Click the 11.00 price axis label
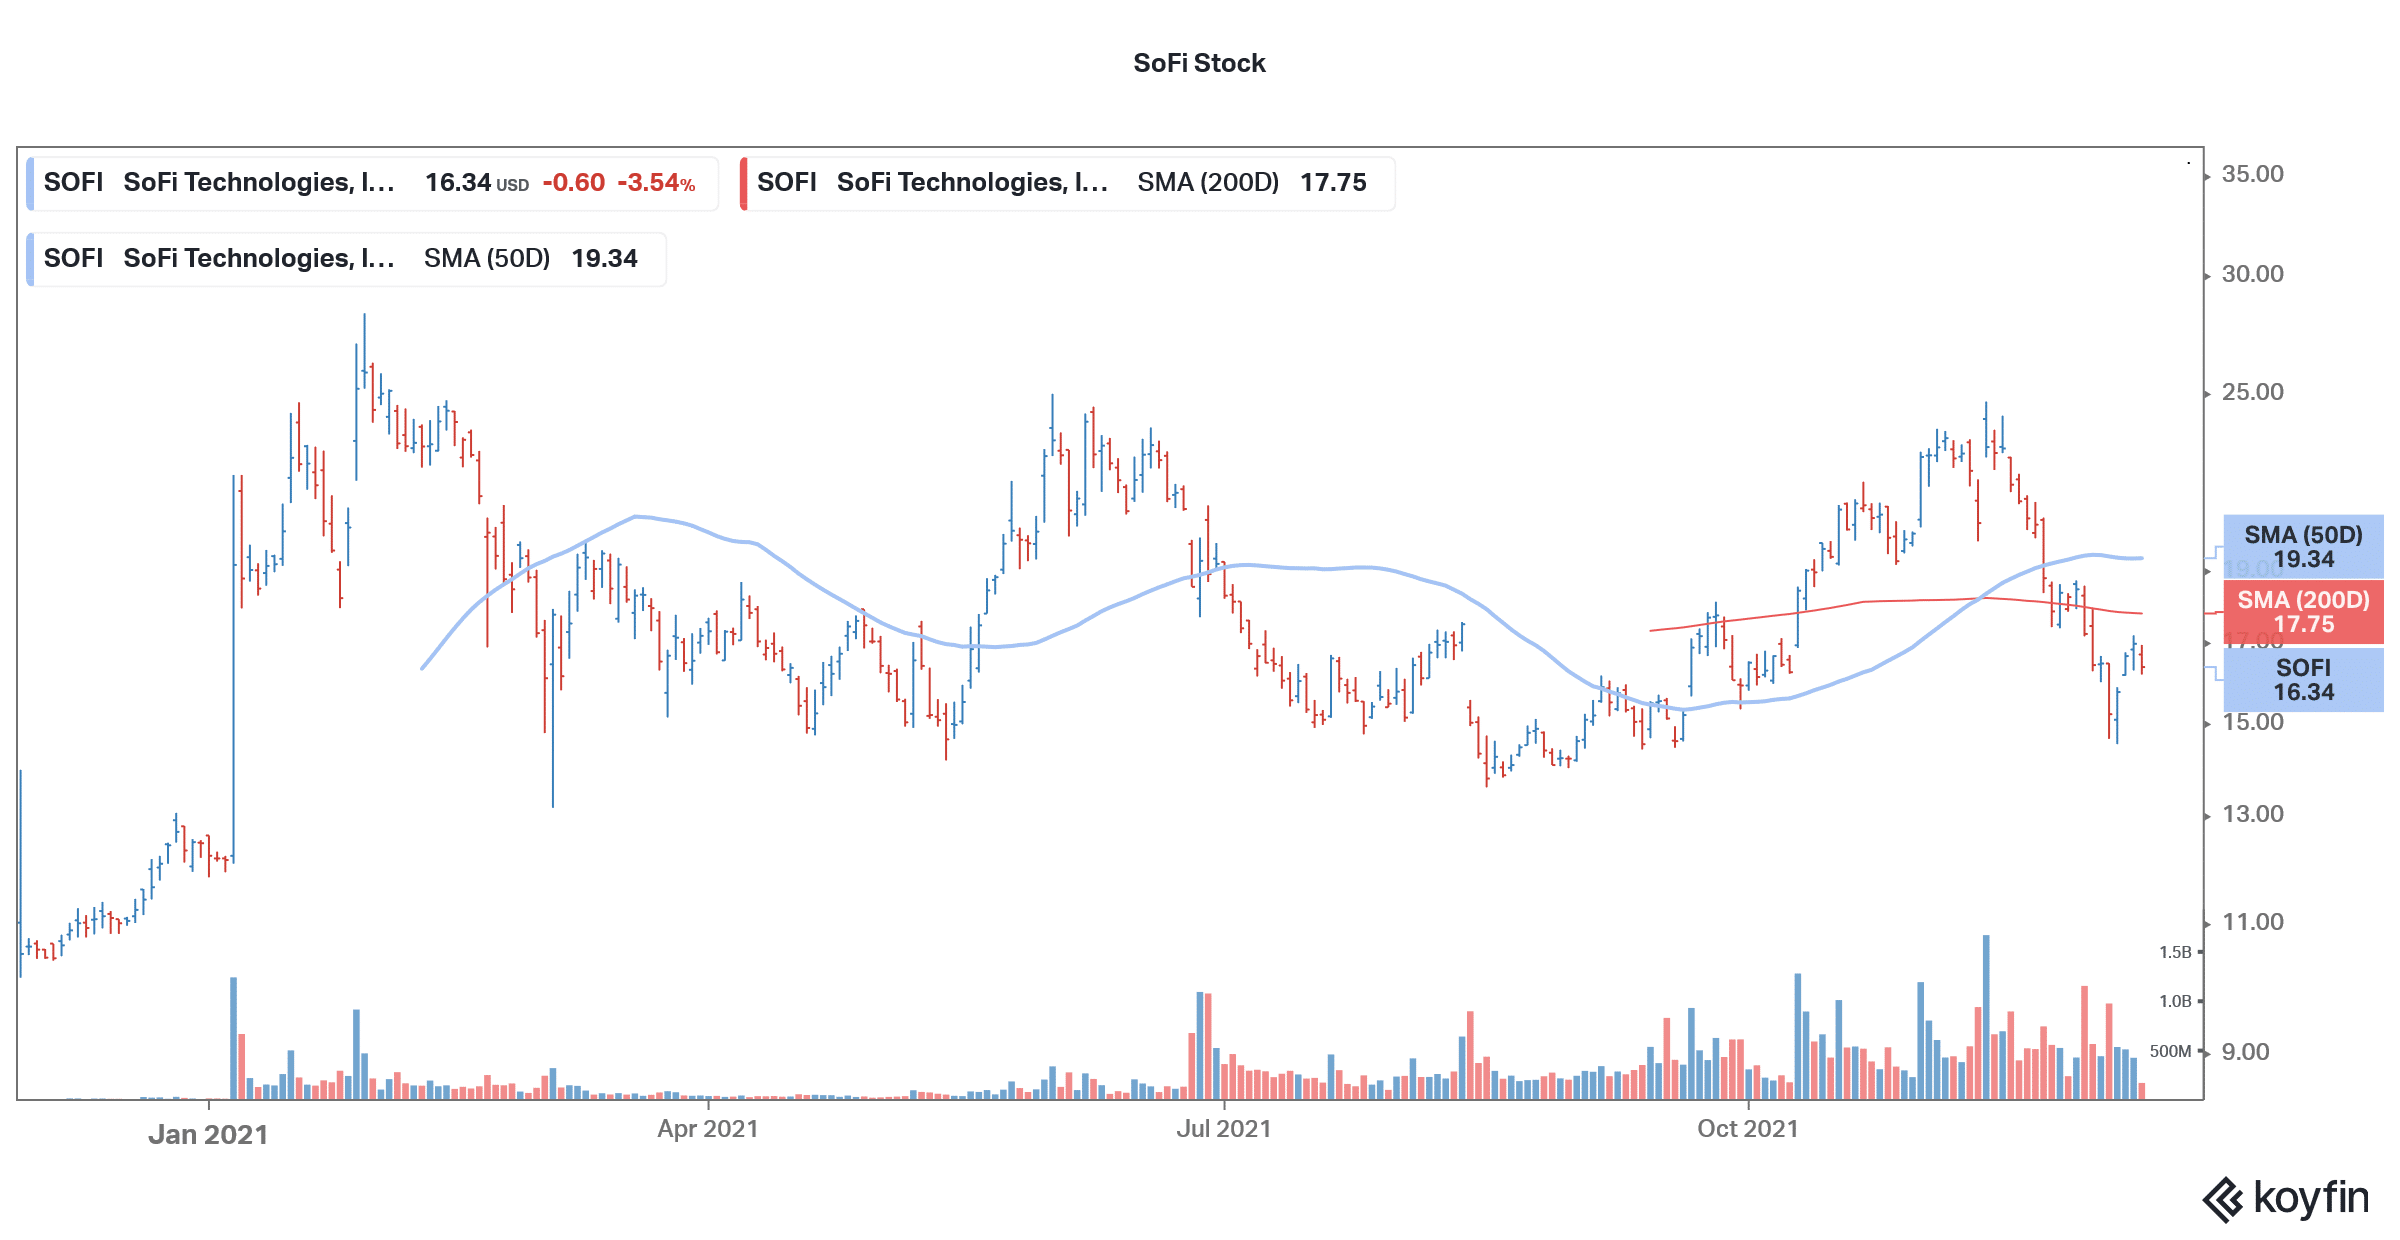Viewport: 2400px width, 1240px height. click(x=2252, y=922)
